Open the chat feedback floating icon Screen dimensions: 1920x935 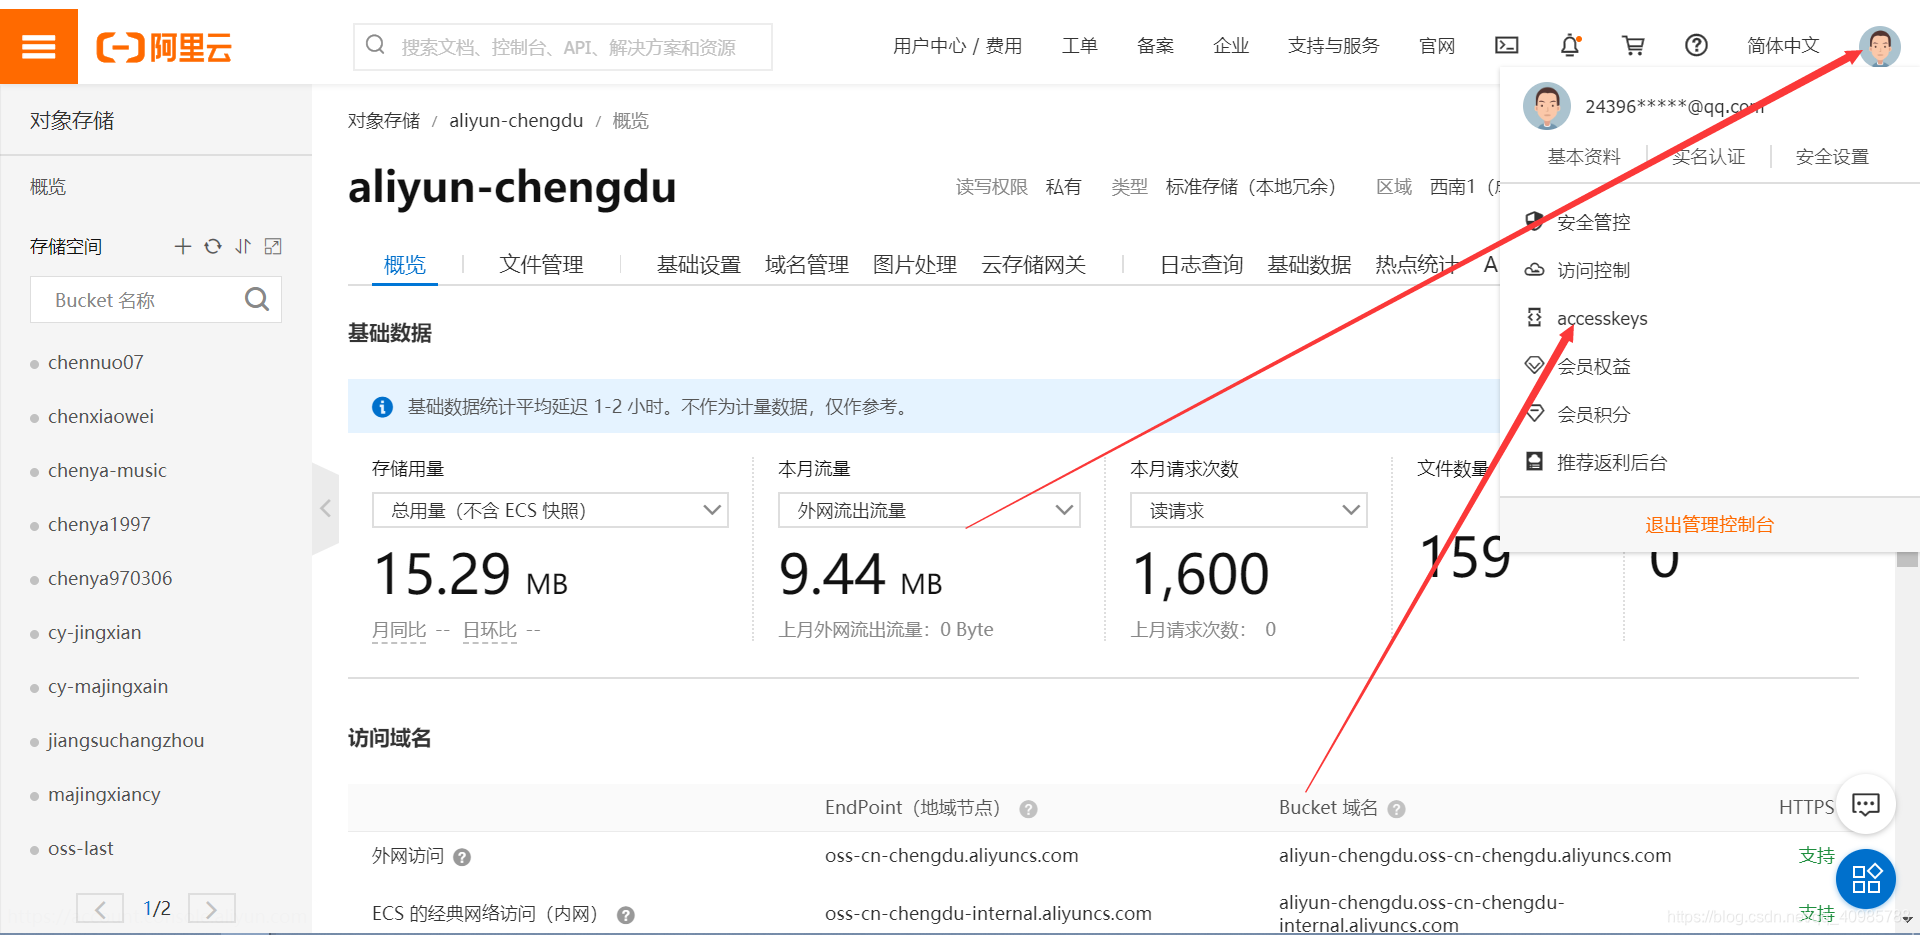(x=1866, y=804)
